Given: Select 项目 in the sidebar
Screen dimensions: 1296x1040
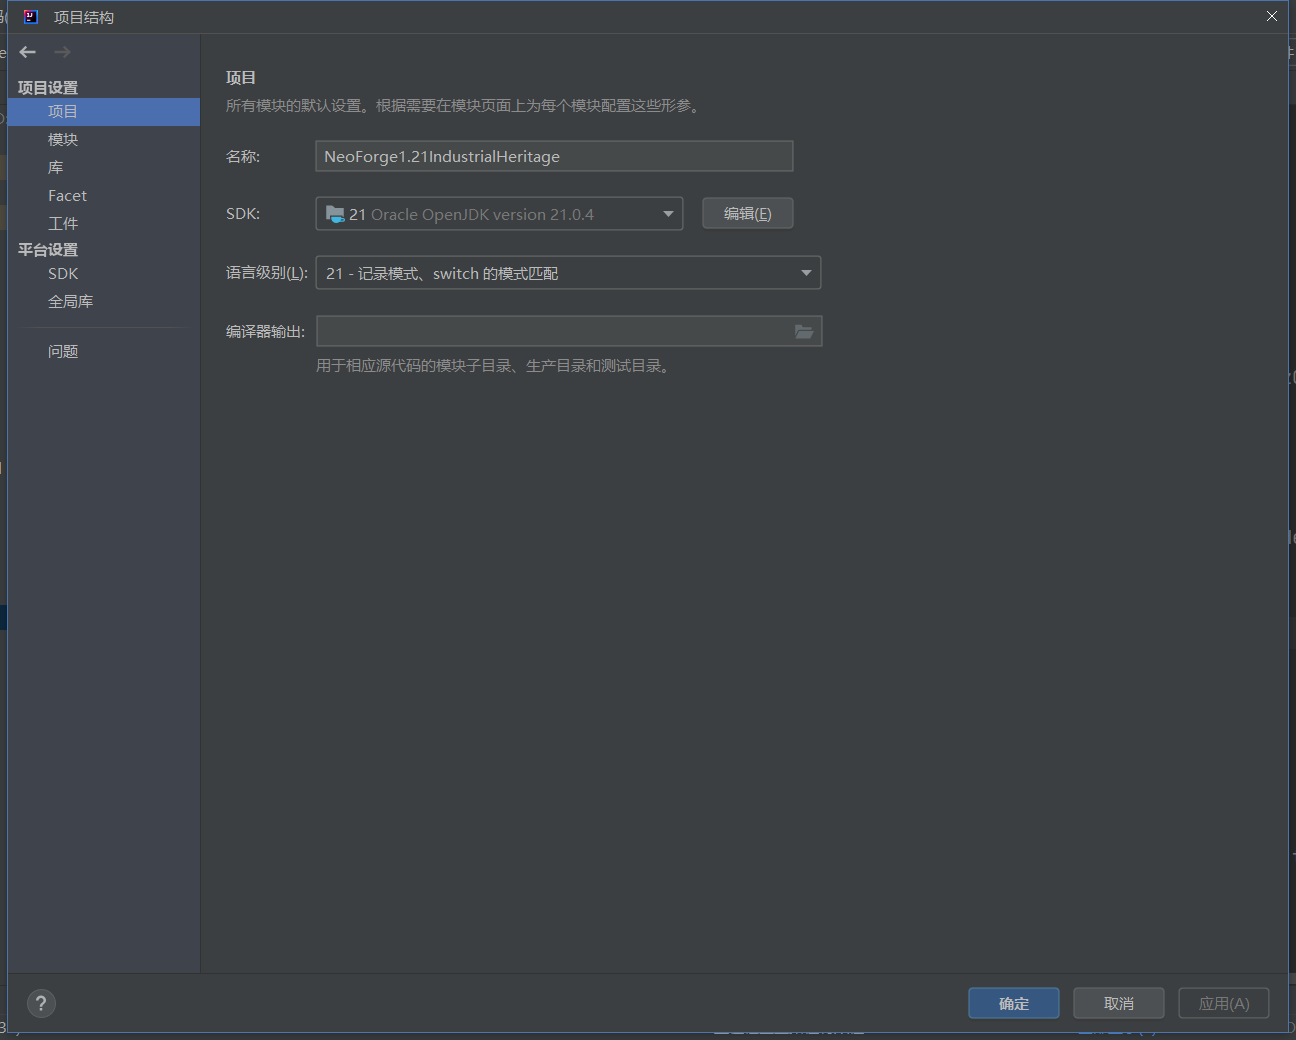Looking at the screenshot, I should pyautogui.click(x=63, y=112).
